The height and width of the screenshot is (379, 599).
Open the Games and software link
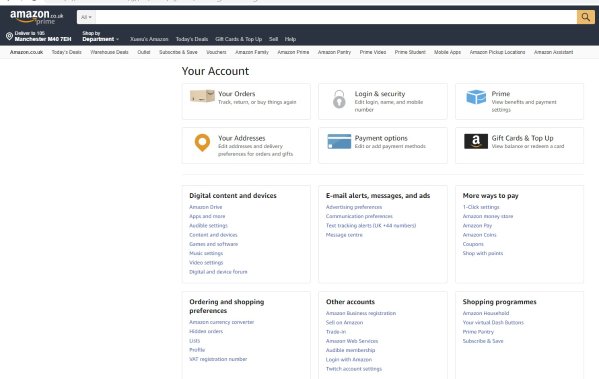214,244
